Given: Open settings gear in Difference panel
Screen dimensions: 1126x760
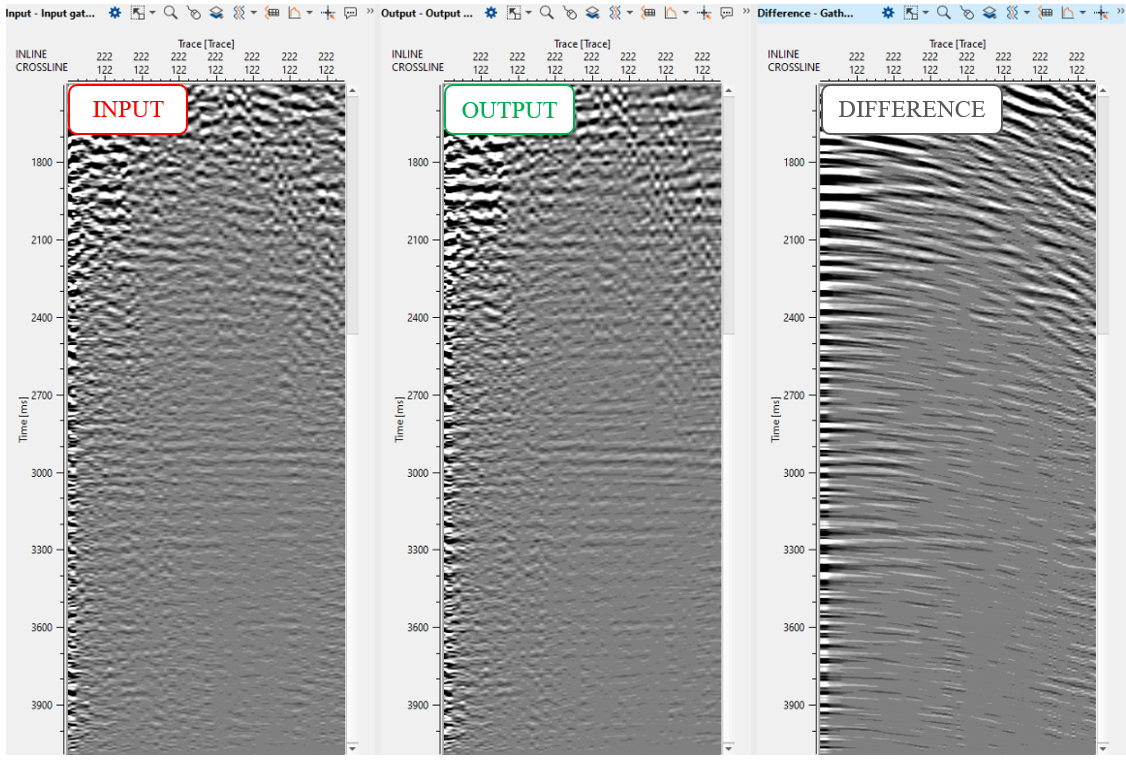Looking at the screenshot, I should tap(887, 13).
